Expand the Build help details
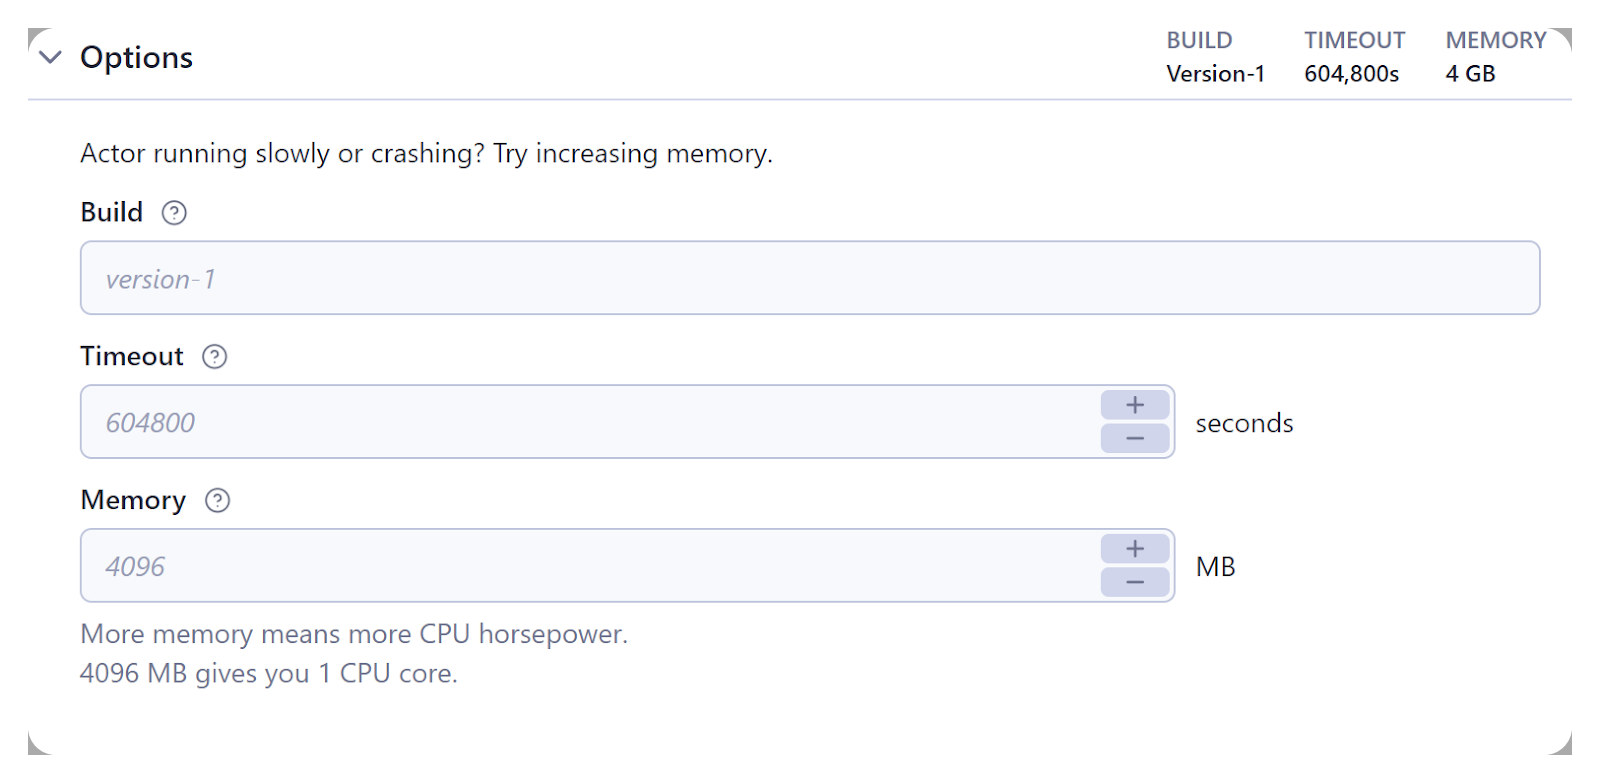Screen dimensions: 1600x783 pos(174,212)
